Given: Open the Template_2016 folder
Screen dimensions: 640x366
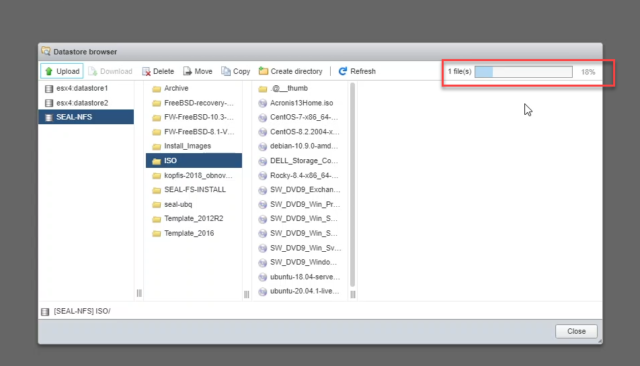Looking at the screenshot, I should [194, 233].
